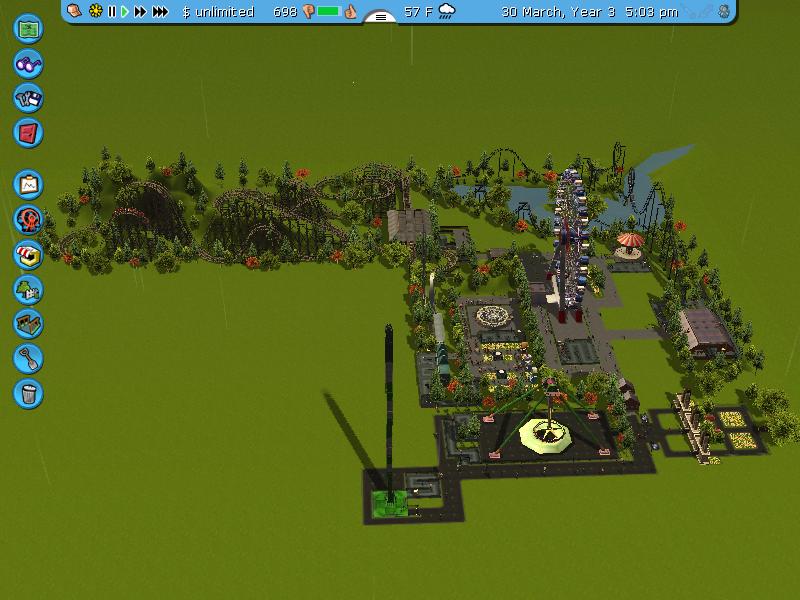
Task: Select the green-lit drop tower base
Action: 391,504
